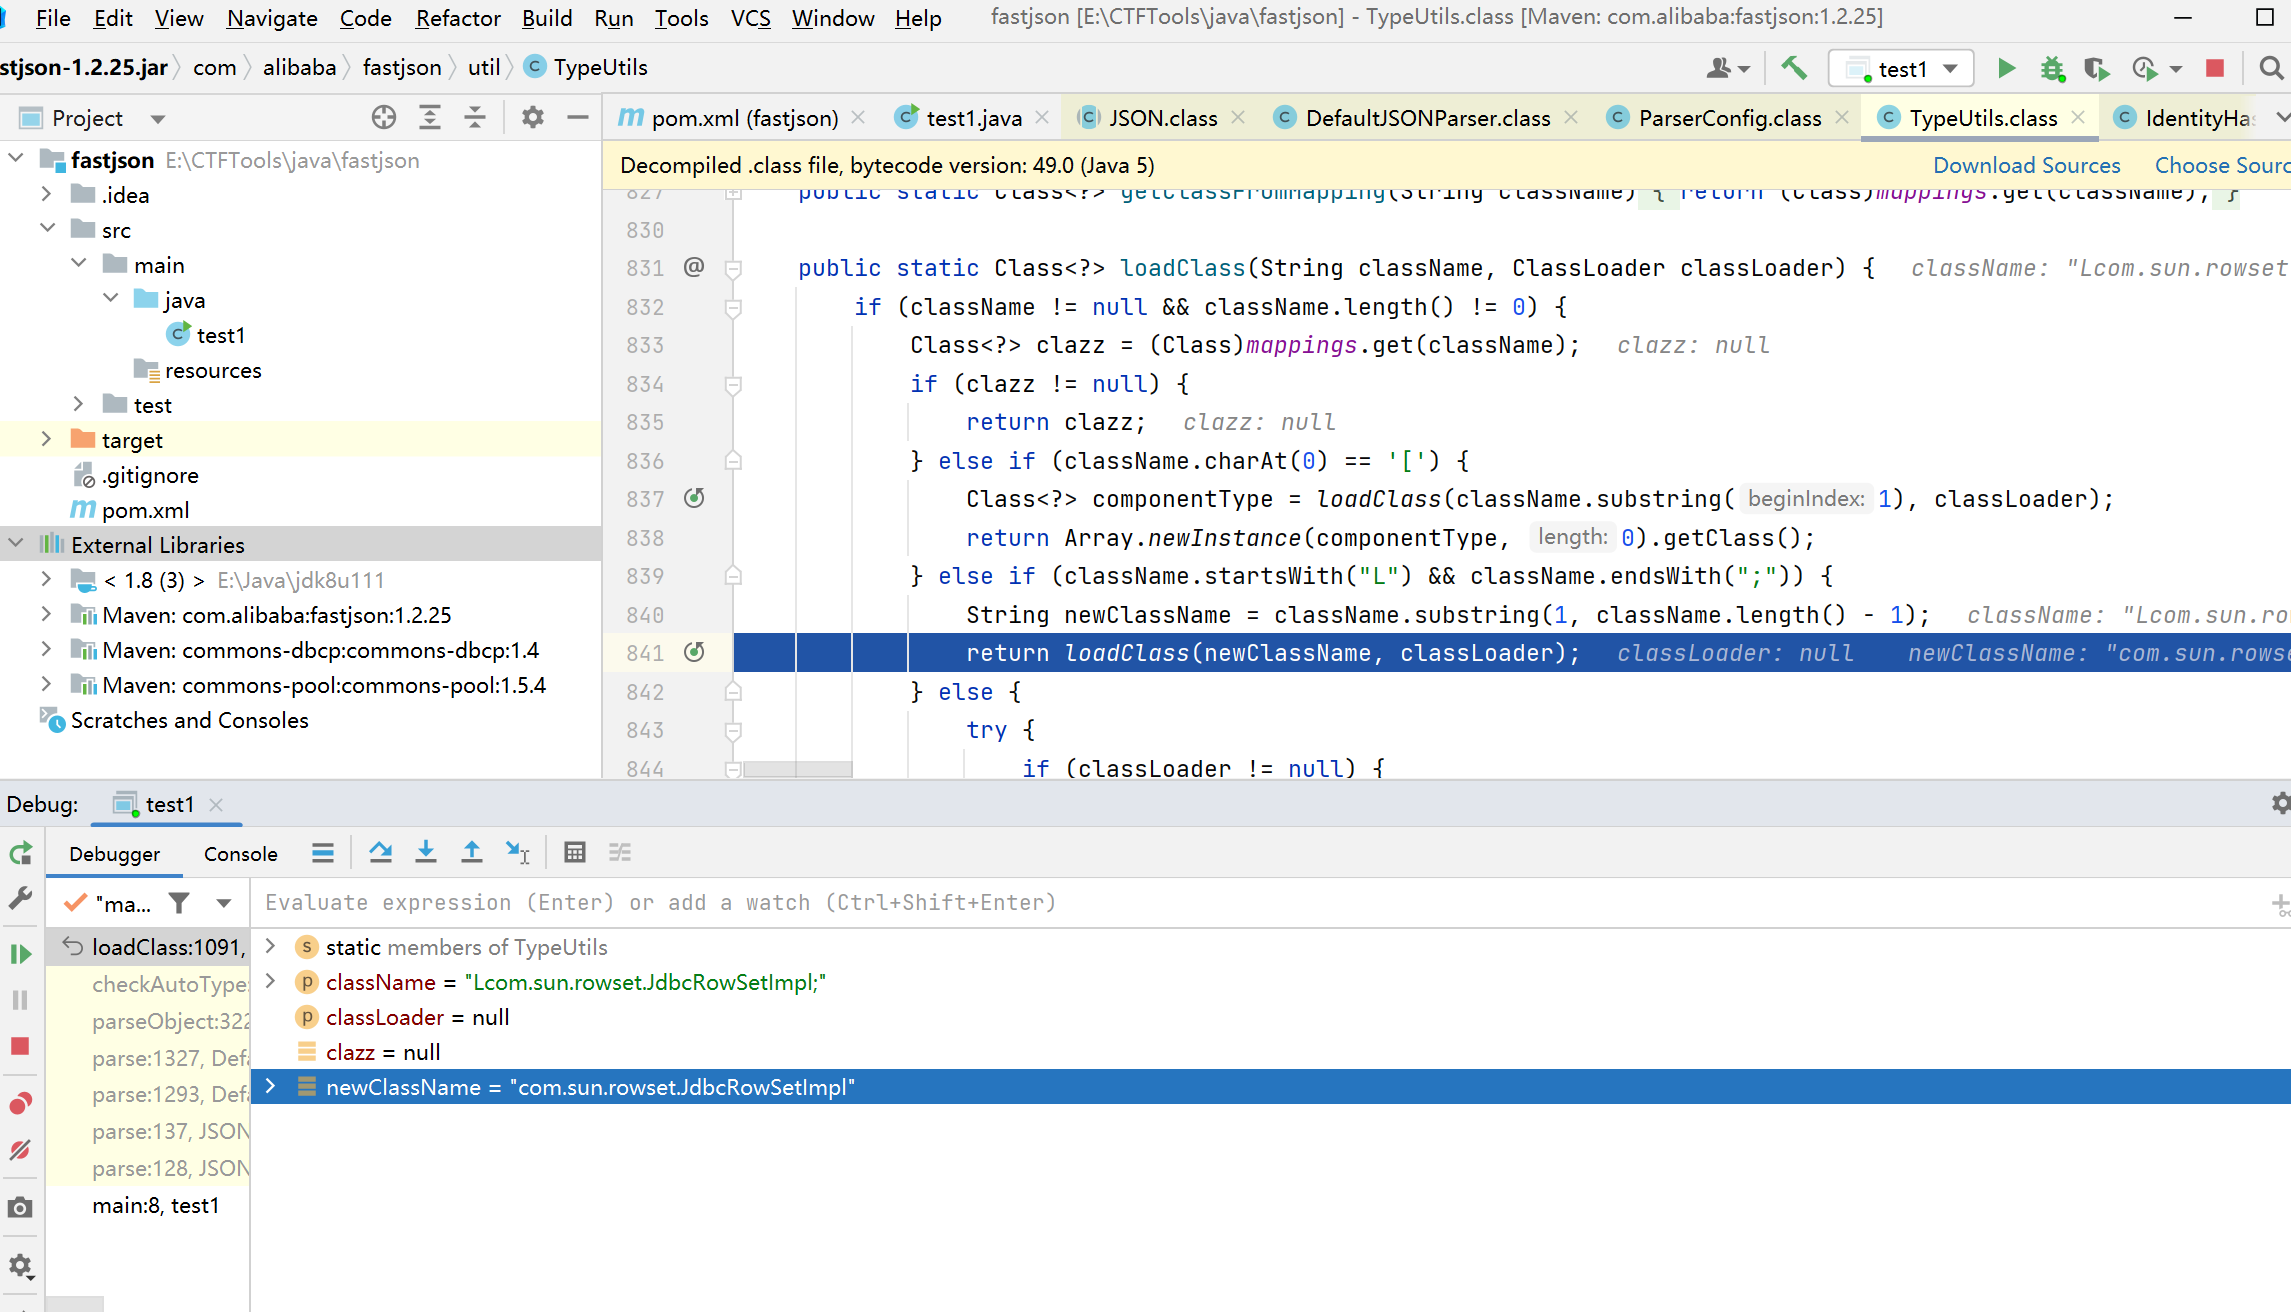The width and height of the screenshot is (2291, 1312).
Task: Stop debug session red square
Action: tap(20, 1046)
